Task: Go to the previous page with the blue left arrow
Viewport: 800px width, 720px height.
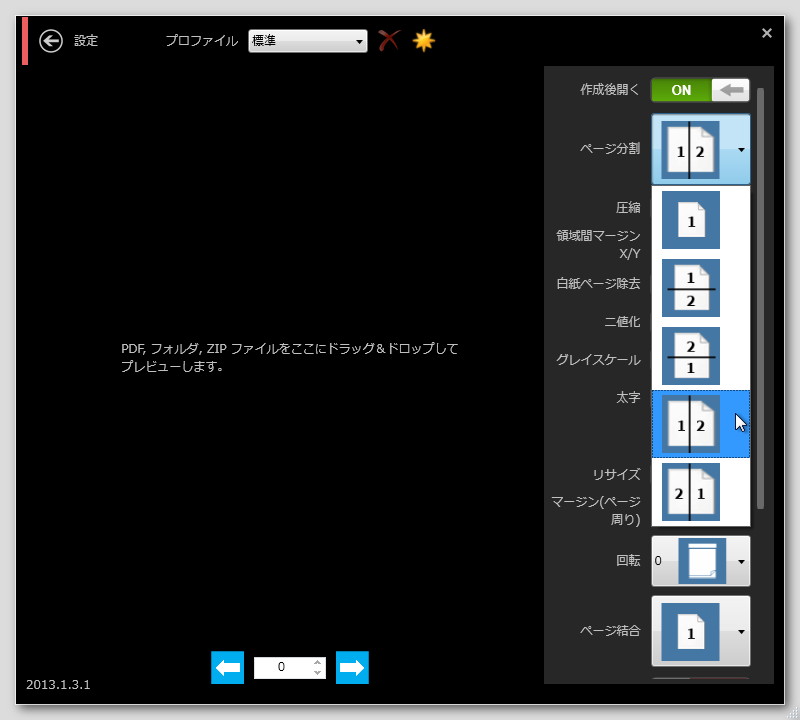Action: (x=227, y=667)
